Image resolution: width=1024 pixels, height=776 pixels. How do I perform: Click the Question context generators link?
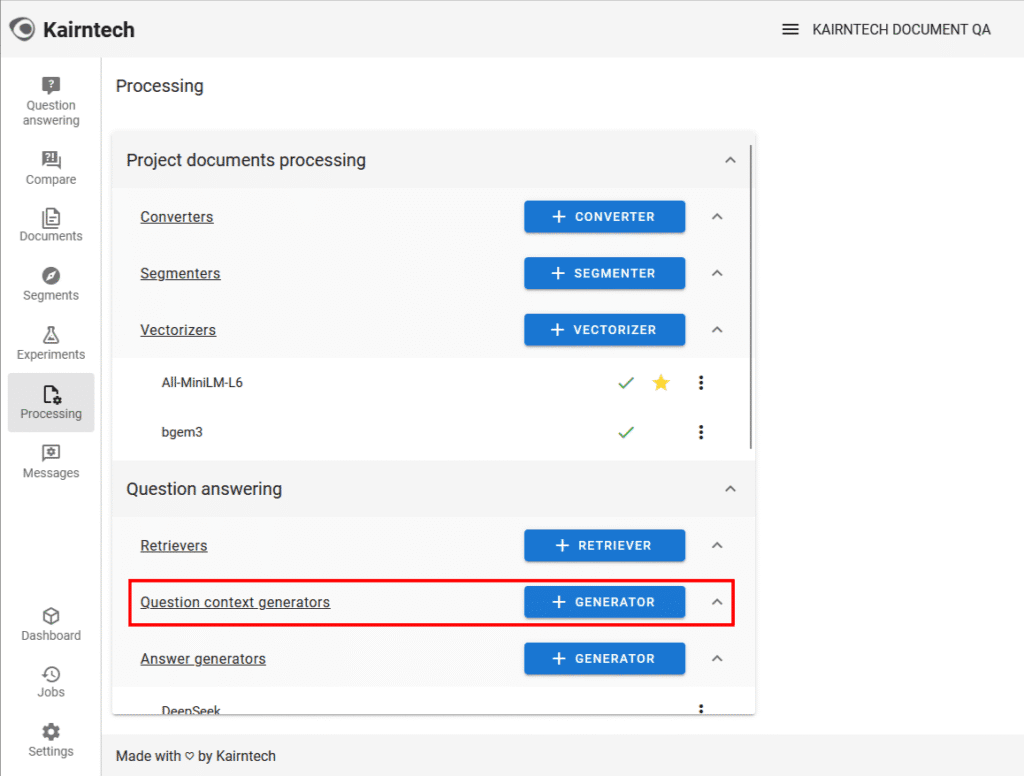235,602
